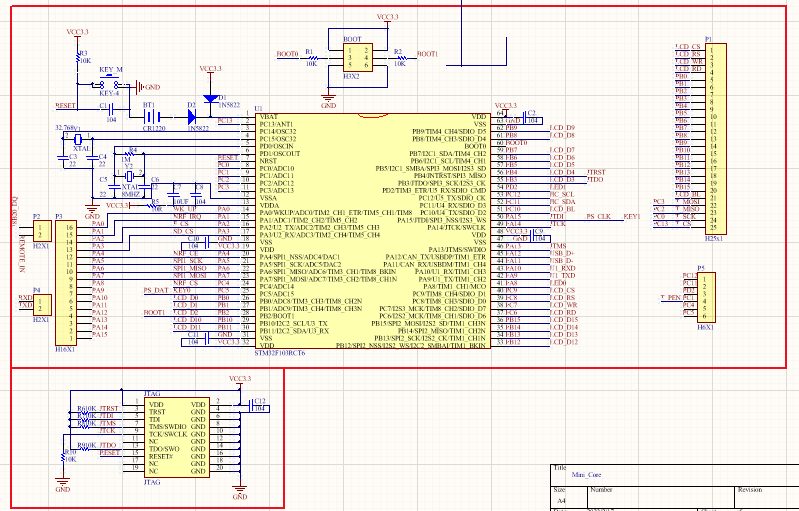Image resolution: width=799 pixels, height=511 pixels.
Task: Select capacitor C1 on the RESET line
Action: [x=112, y=108]
